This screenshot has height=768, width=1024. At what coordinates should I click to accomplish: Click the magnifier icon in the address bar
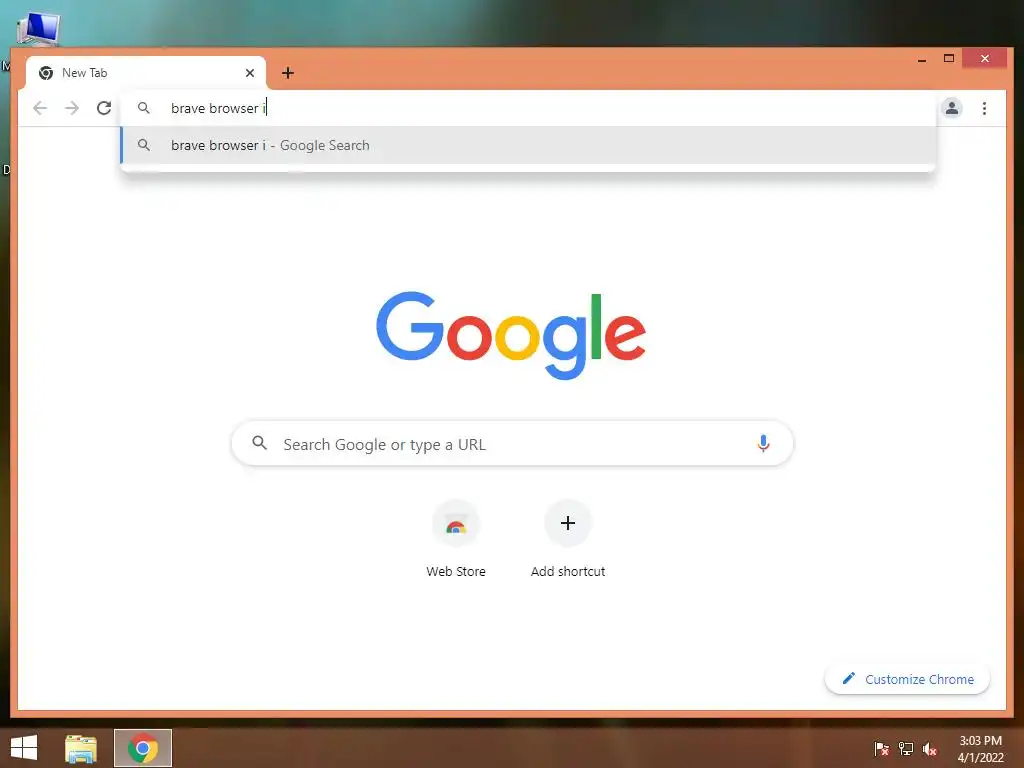[144, 108]
